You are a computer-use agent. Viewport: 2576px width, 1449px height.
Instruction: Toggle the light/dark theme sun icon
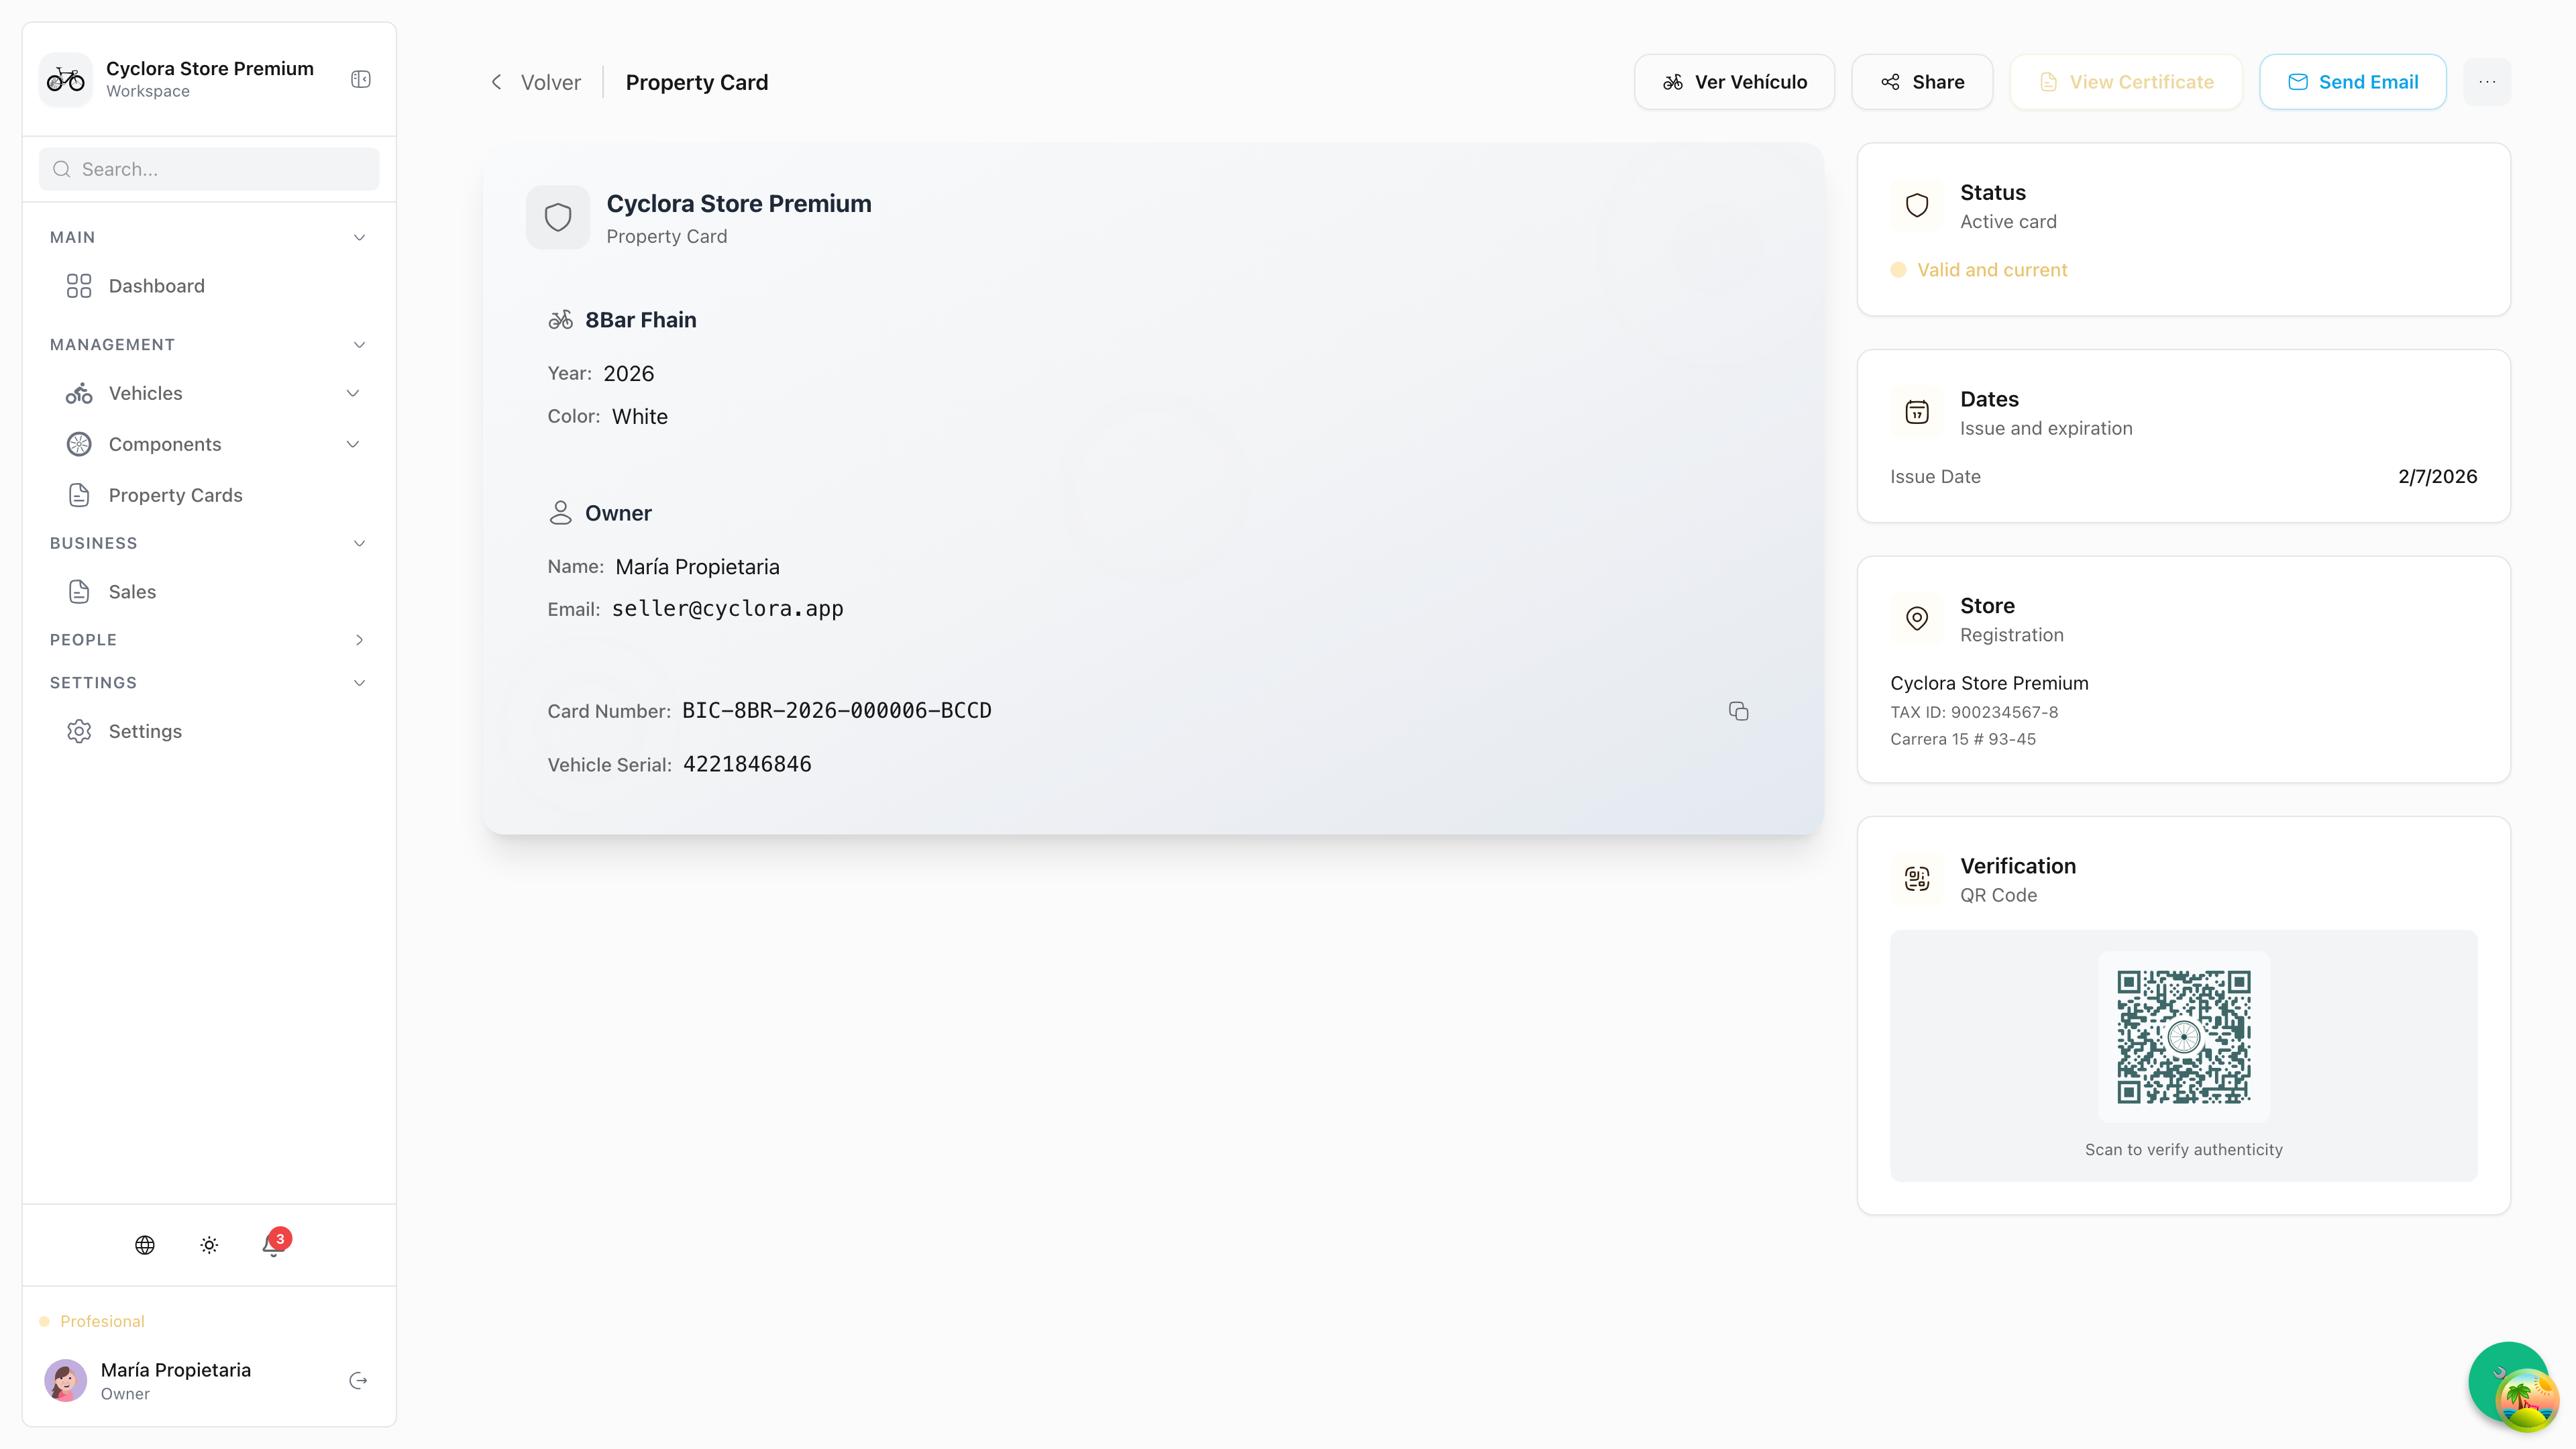pos(209,1245)
